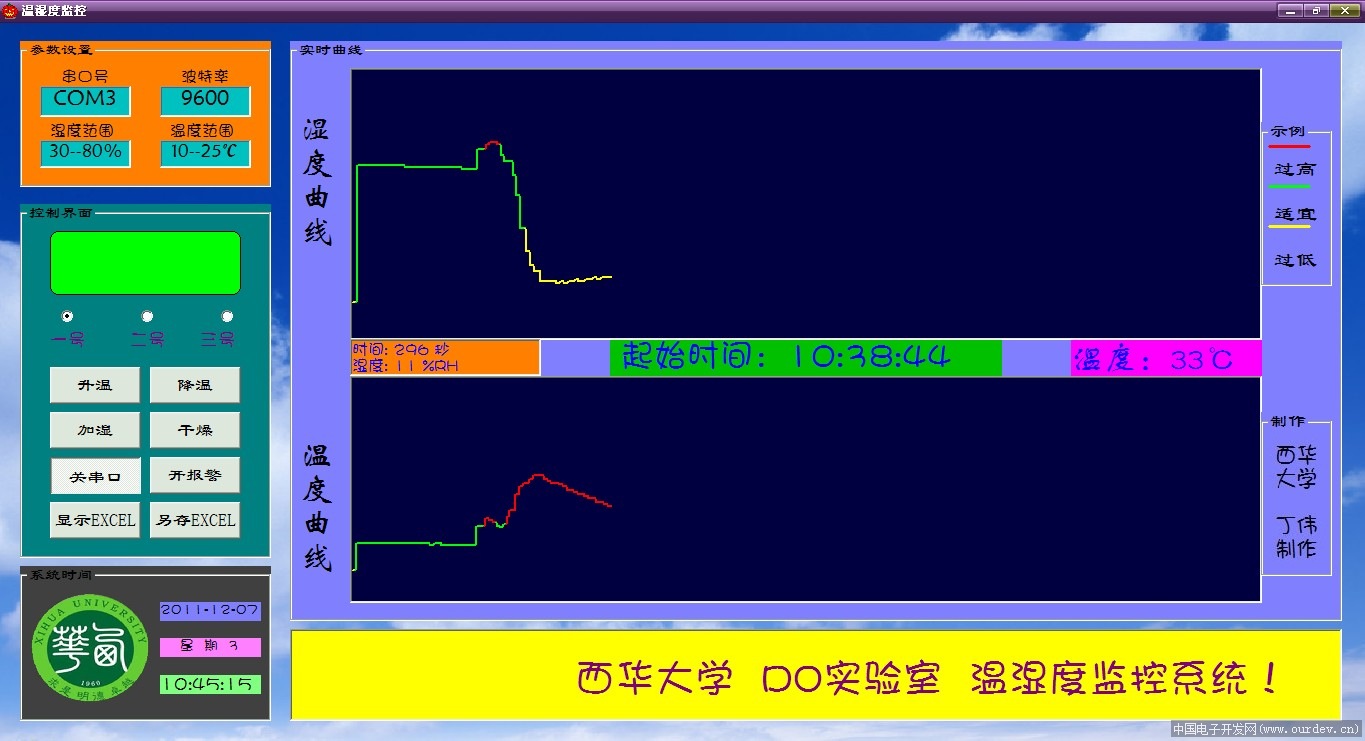Click the 升温 heating button
Screen dimensions: 1365x741
[95, 385]
